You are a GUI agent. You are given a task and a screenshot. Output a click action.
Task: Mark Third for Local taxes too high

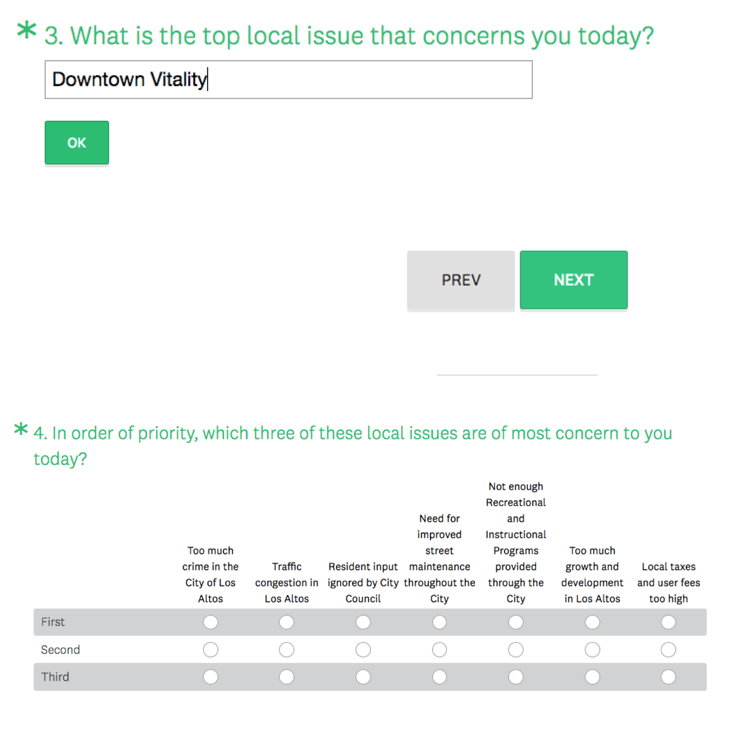coord(668,677)
